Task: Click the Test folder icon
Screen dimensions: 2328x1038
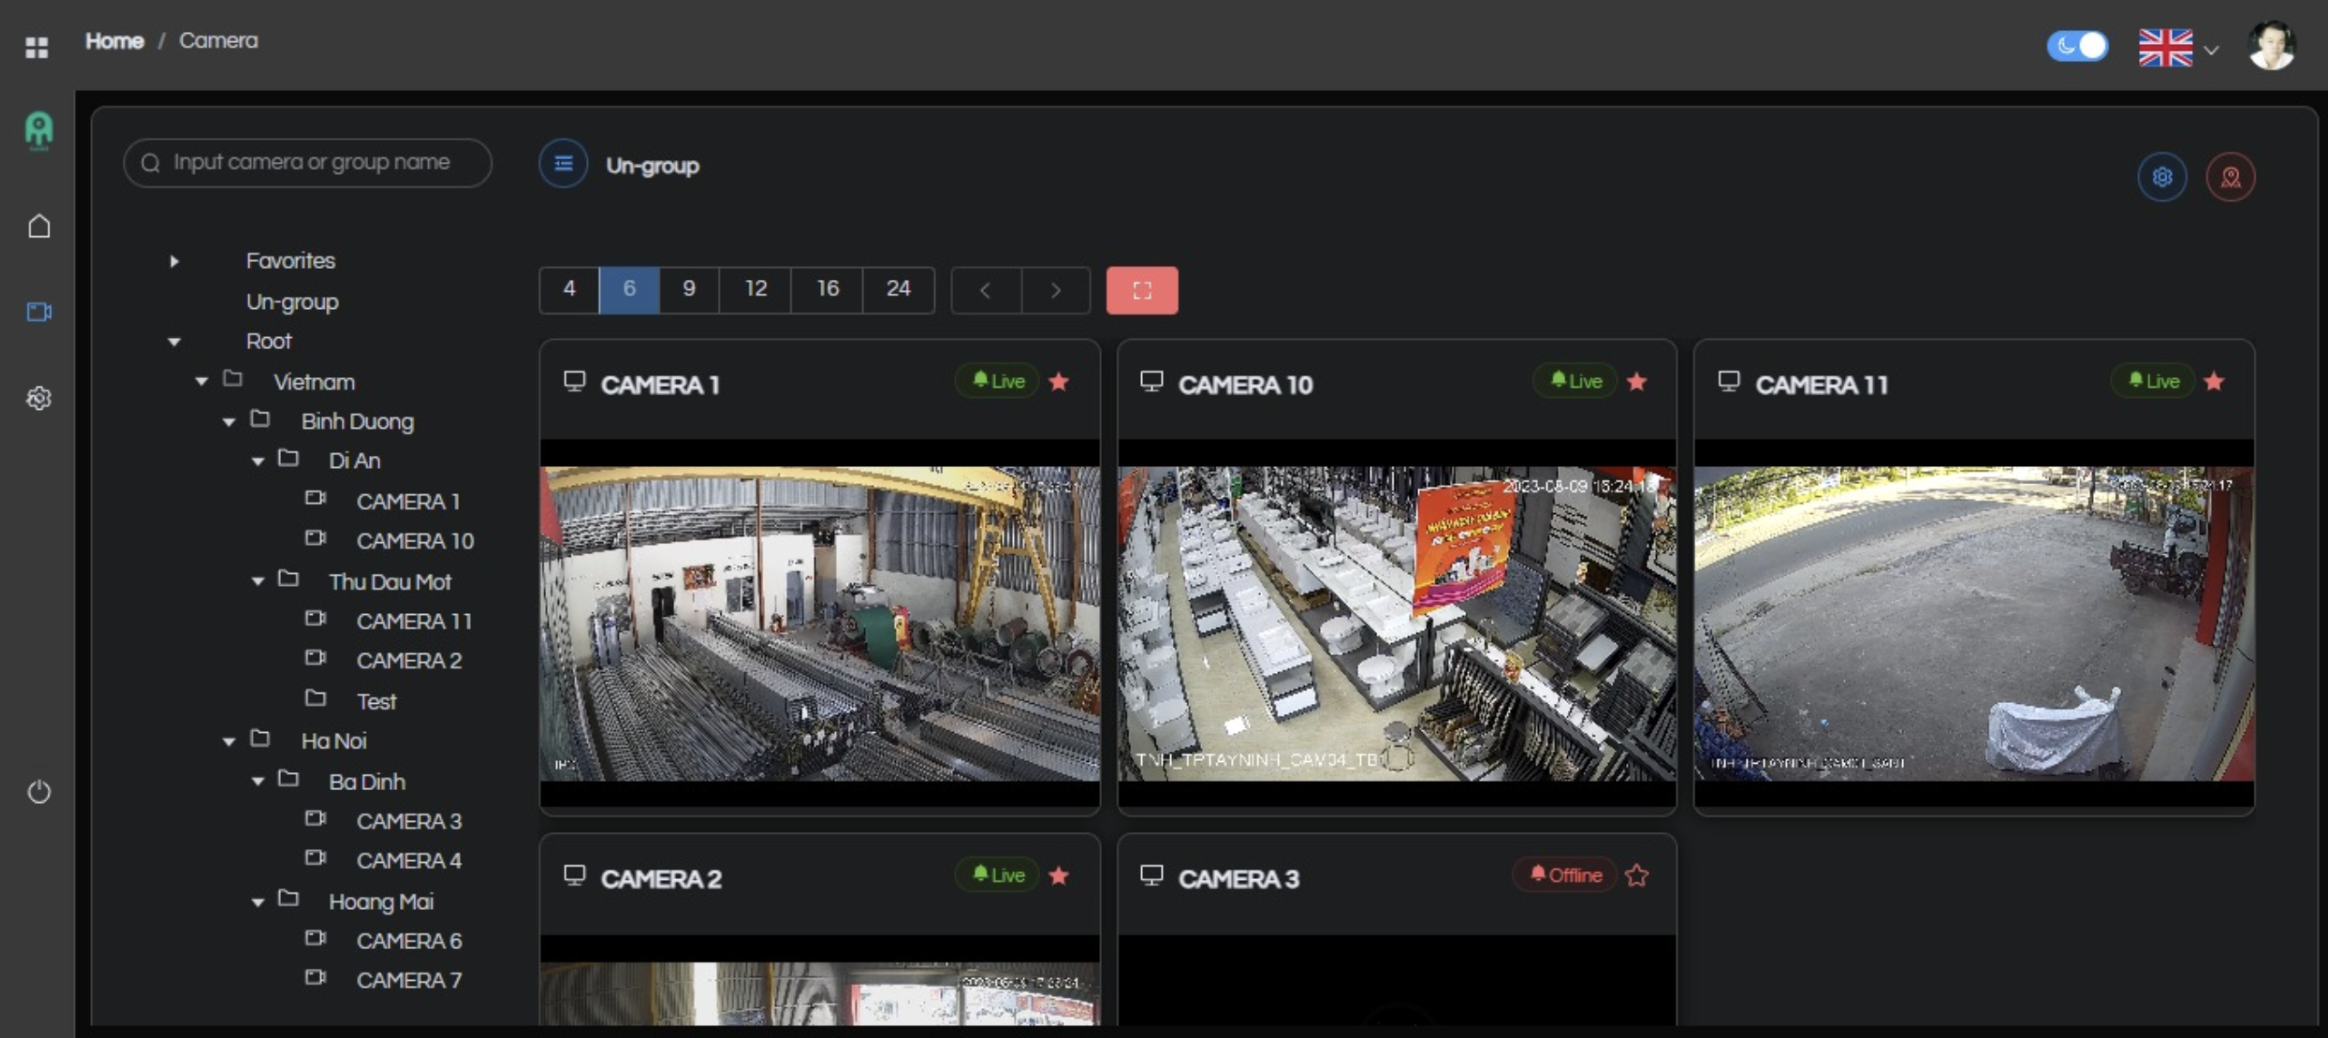Action: tap(316, 698)
